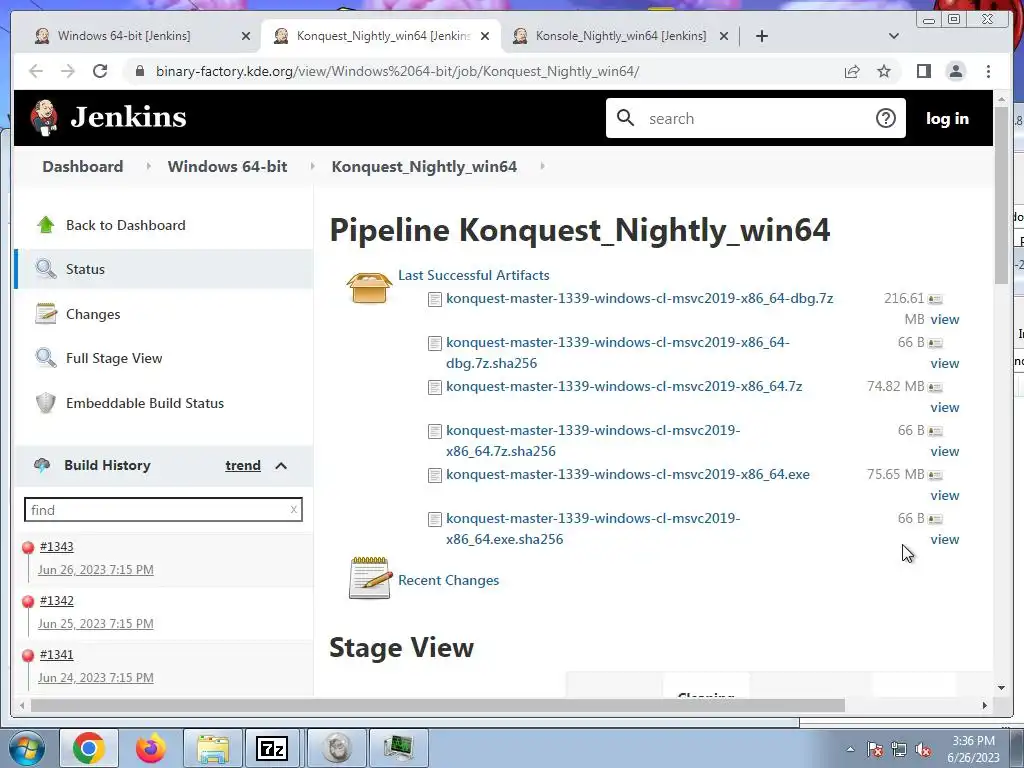Image resolution: width=1024 pixels, height=768 pixels.
Task: Open Last Successful Artifacts link
Action: point(473,275)
